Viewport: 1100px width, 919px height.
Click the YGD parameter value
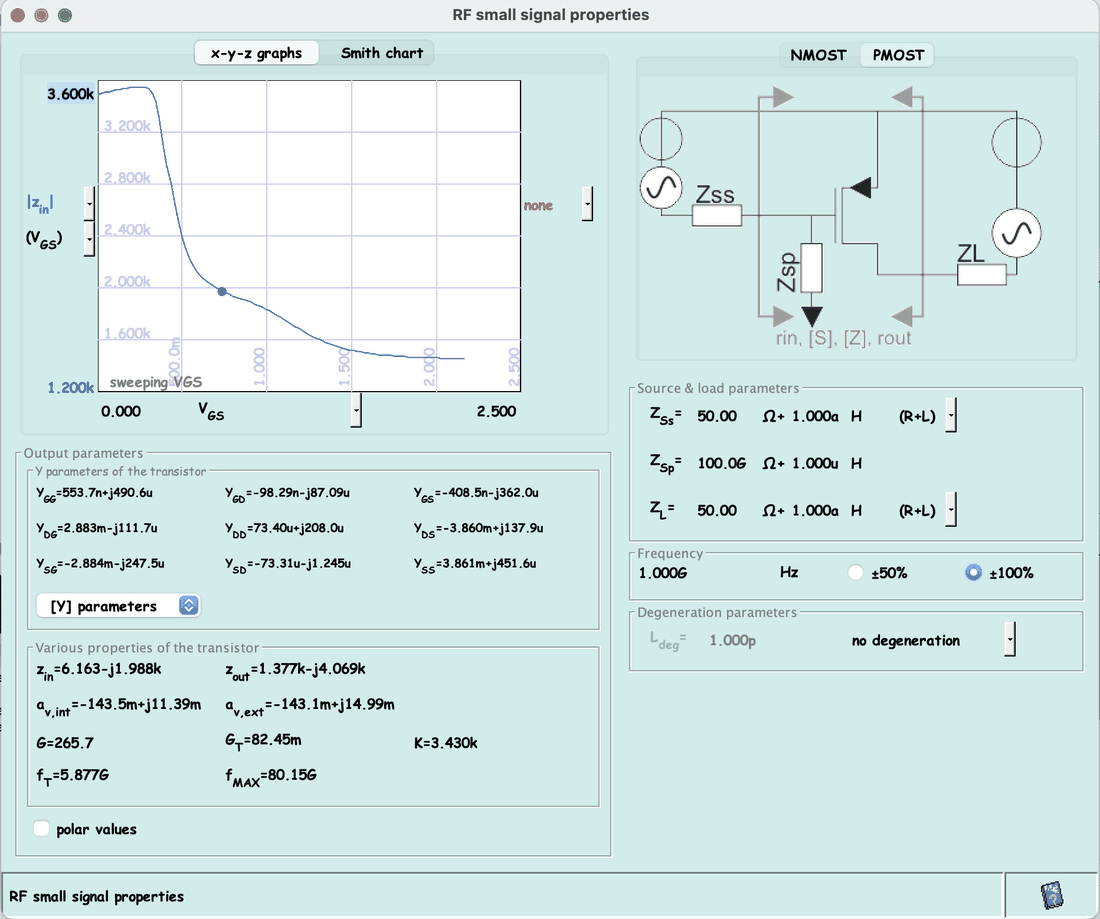[x=288, y=493]
